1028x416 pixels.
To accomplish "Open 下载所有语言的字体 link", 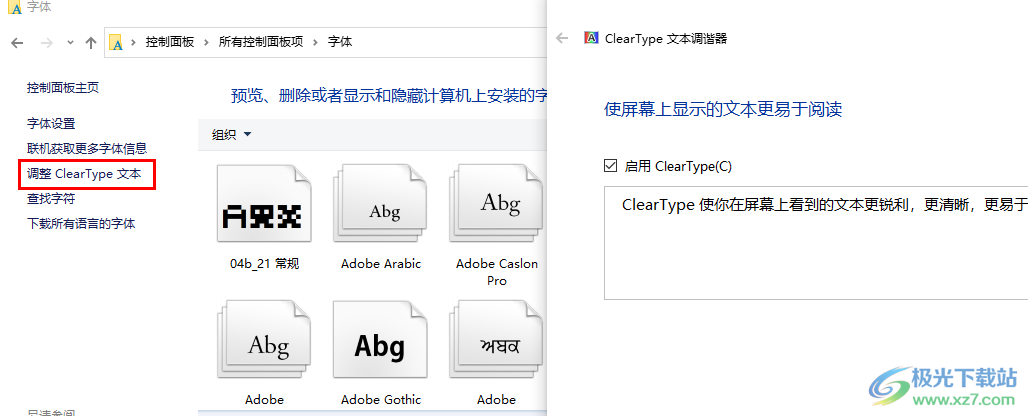I will [81, 223].
